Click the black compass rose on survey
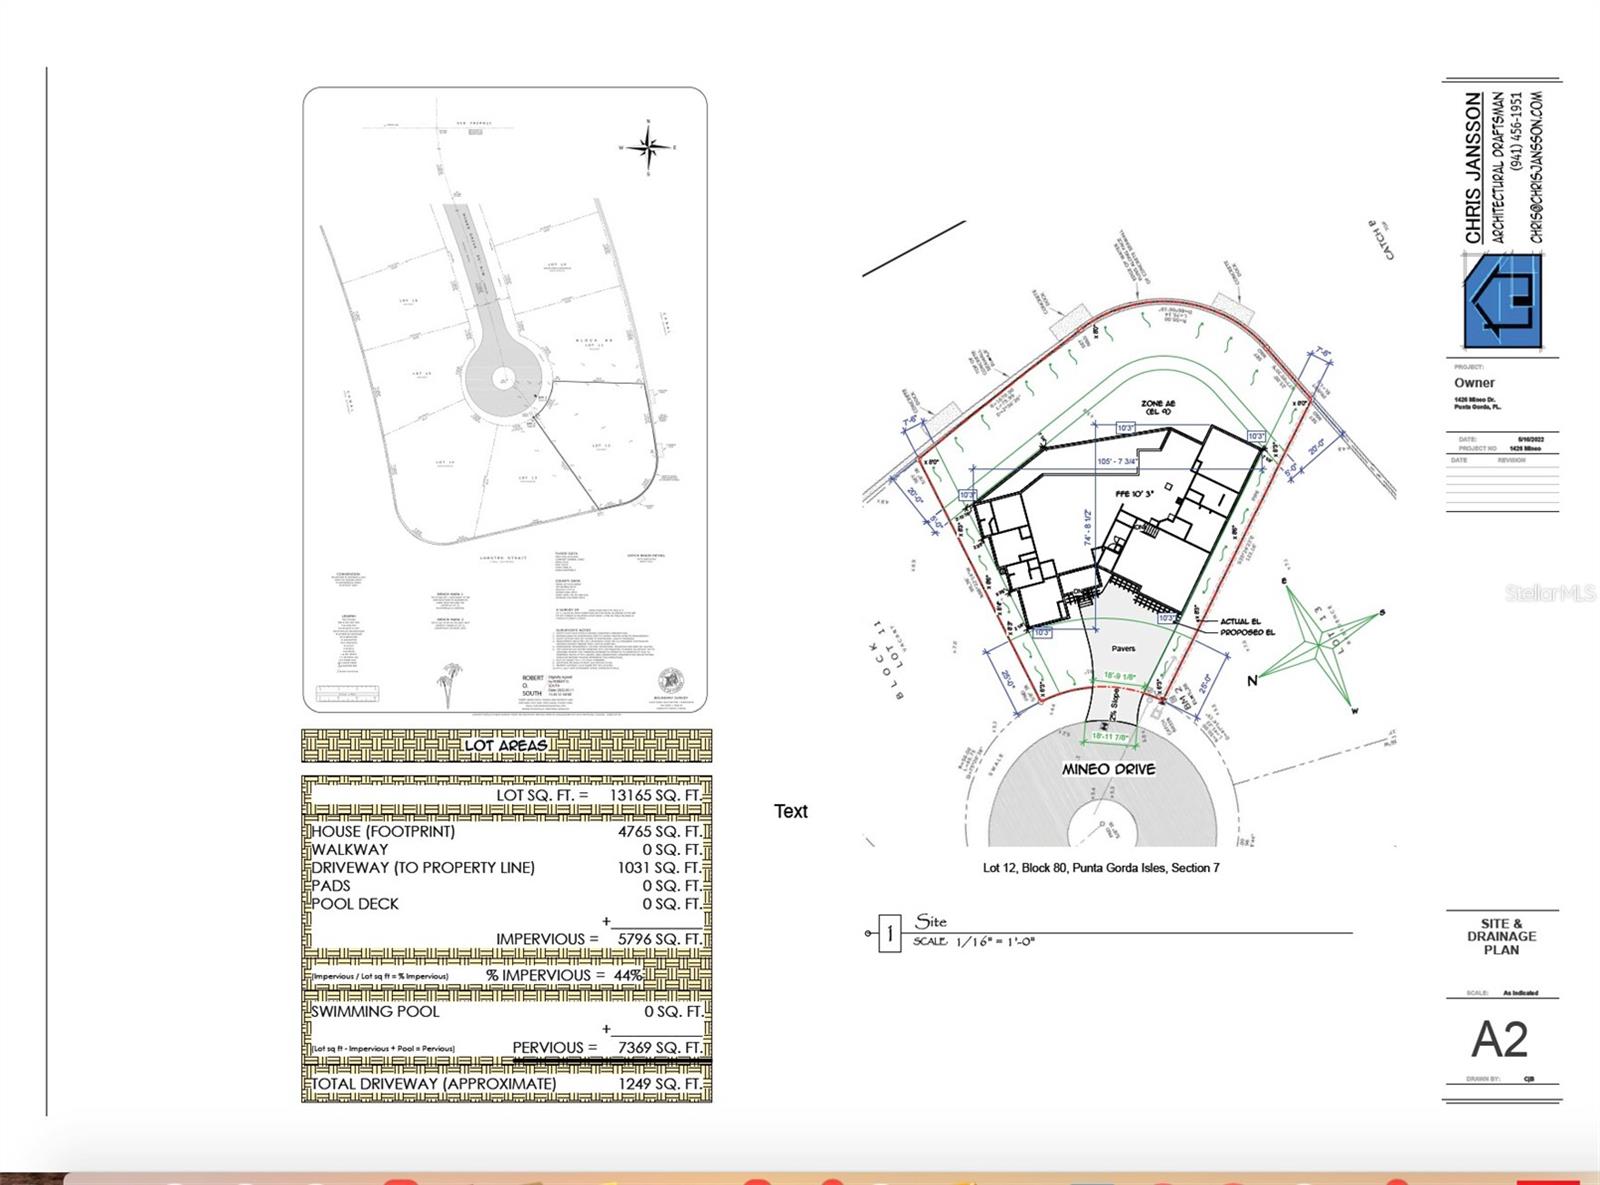Screen dimensions: 1600x1185 (x=648, y=148)
